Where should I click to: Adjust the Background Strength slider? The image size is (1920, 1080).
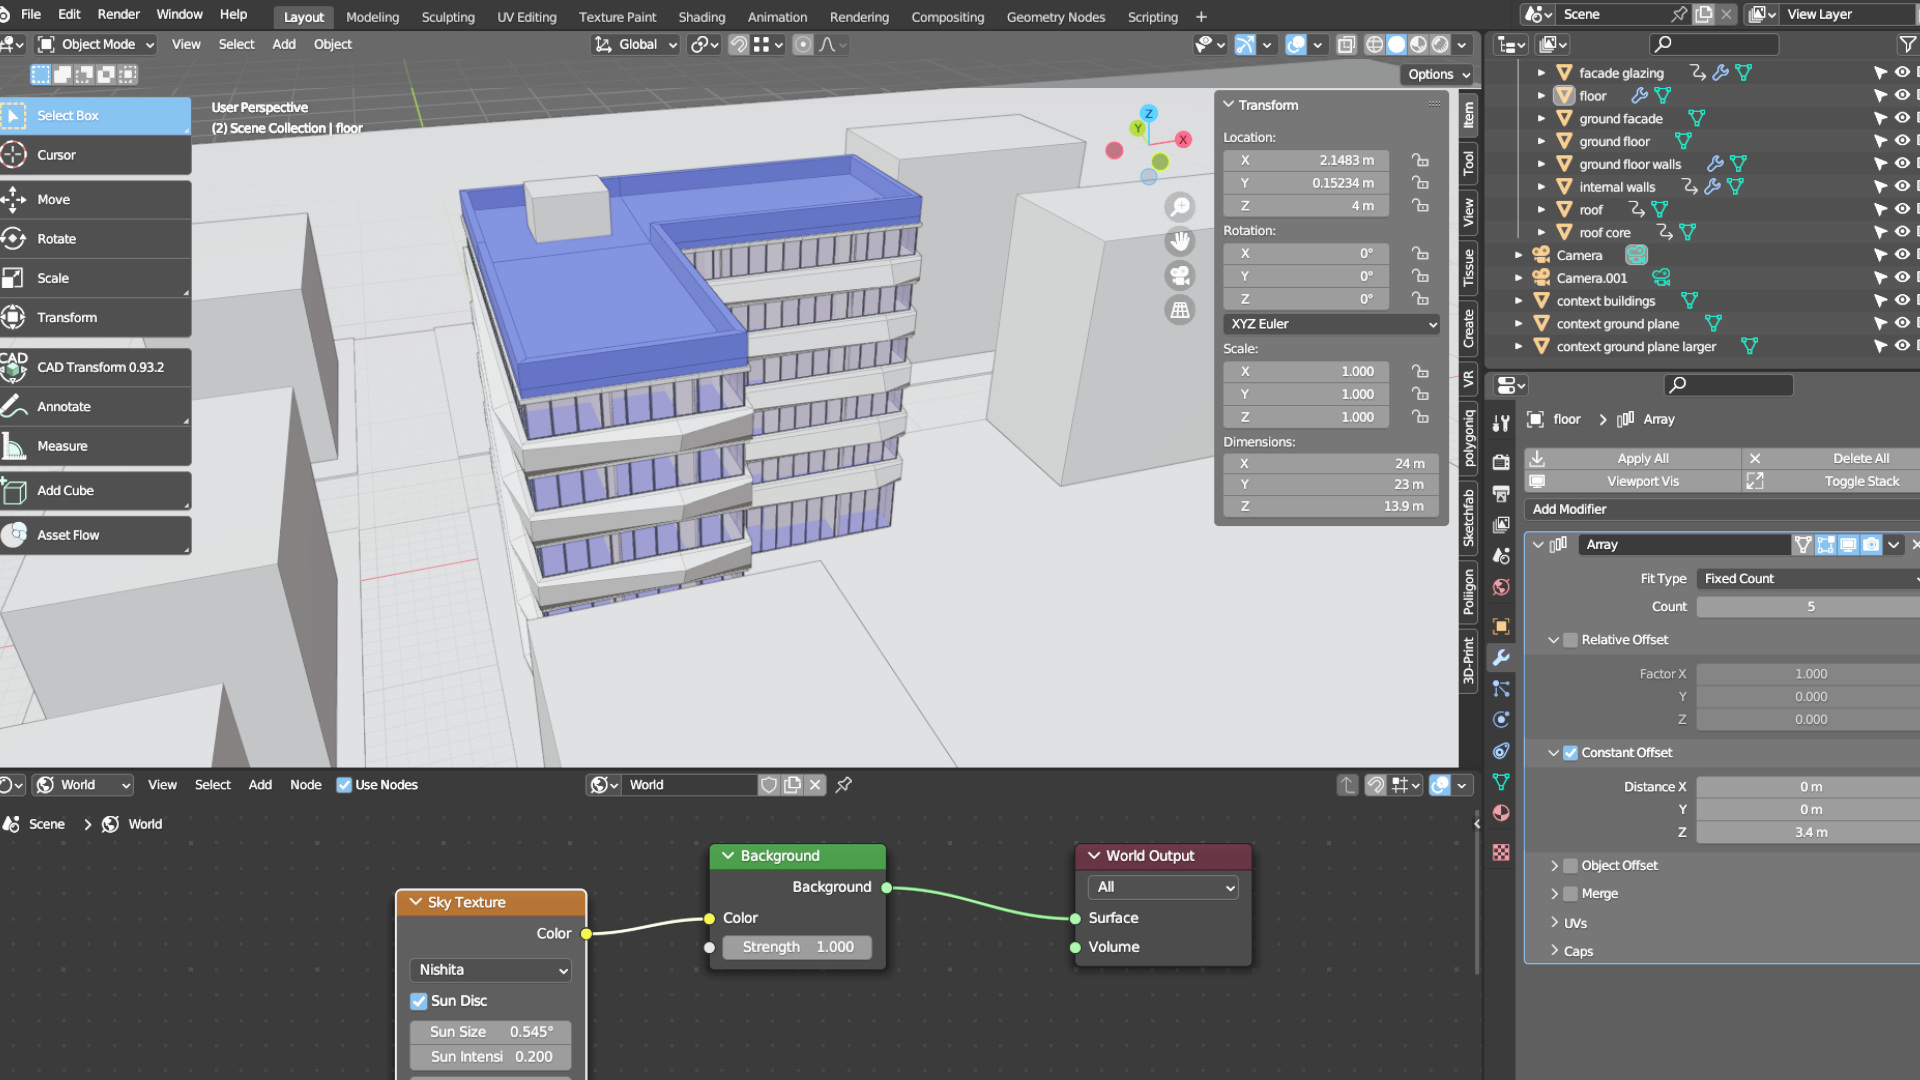coord(797,946)
